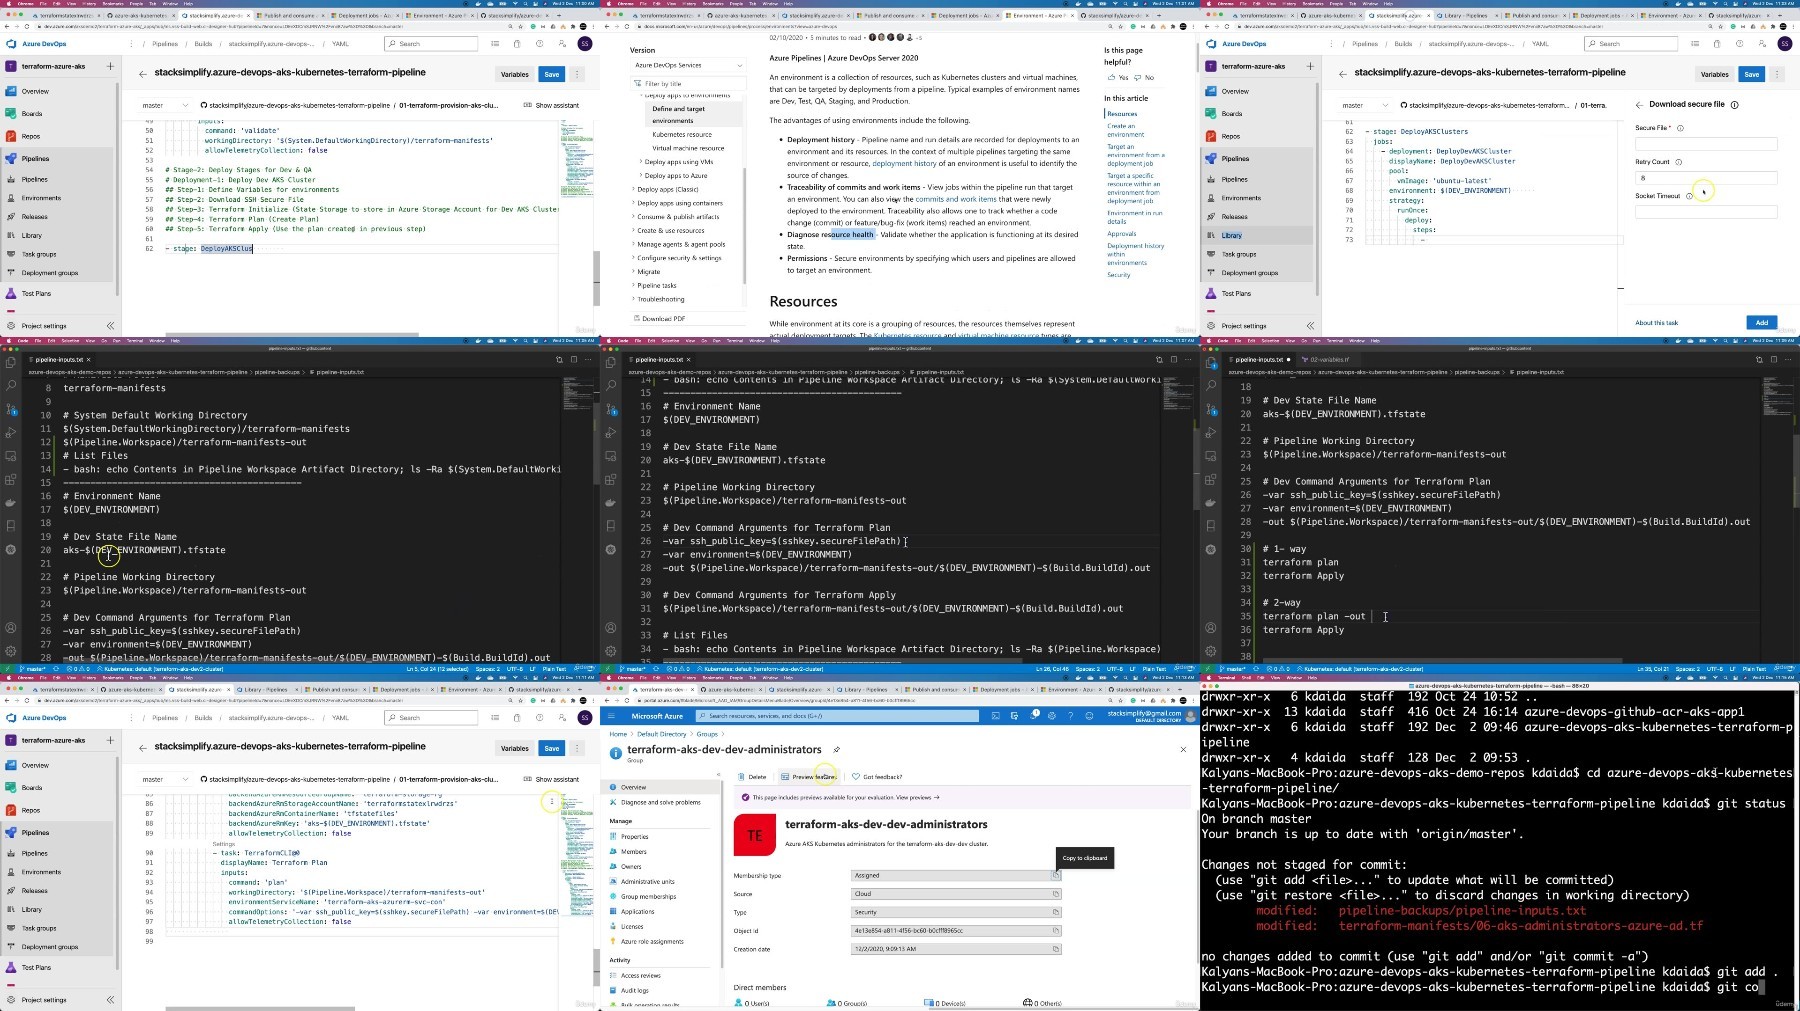The image size is (1800, 1011).
Task: Open Azure Cloud Shell from the portal header
Action: coord(996,716)
